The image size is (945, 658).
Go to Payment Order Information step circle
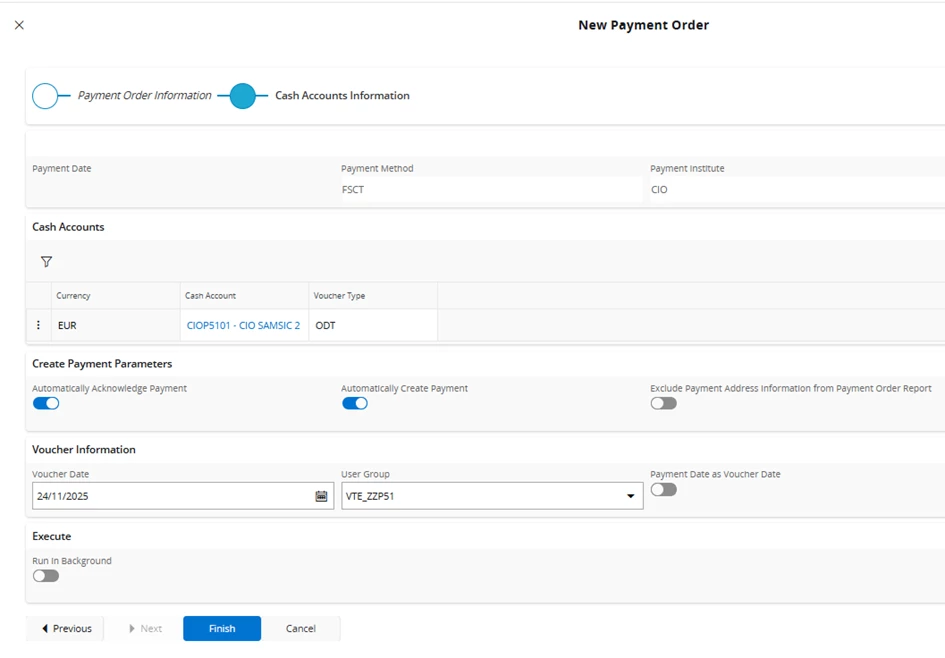[x=45, y=96]
